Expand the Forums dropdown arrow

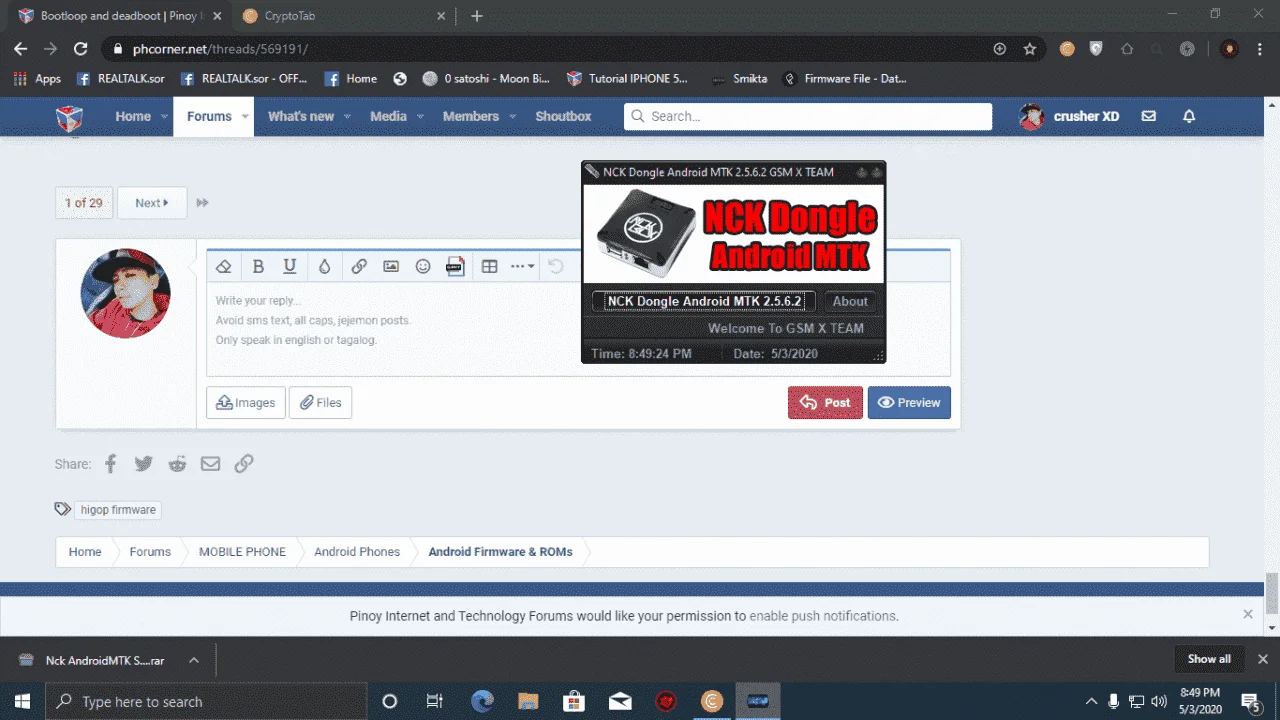click(x=244, y=117)
